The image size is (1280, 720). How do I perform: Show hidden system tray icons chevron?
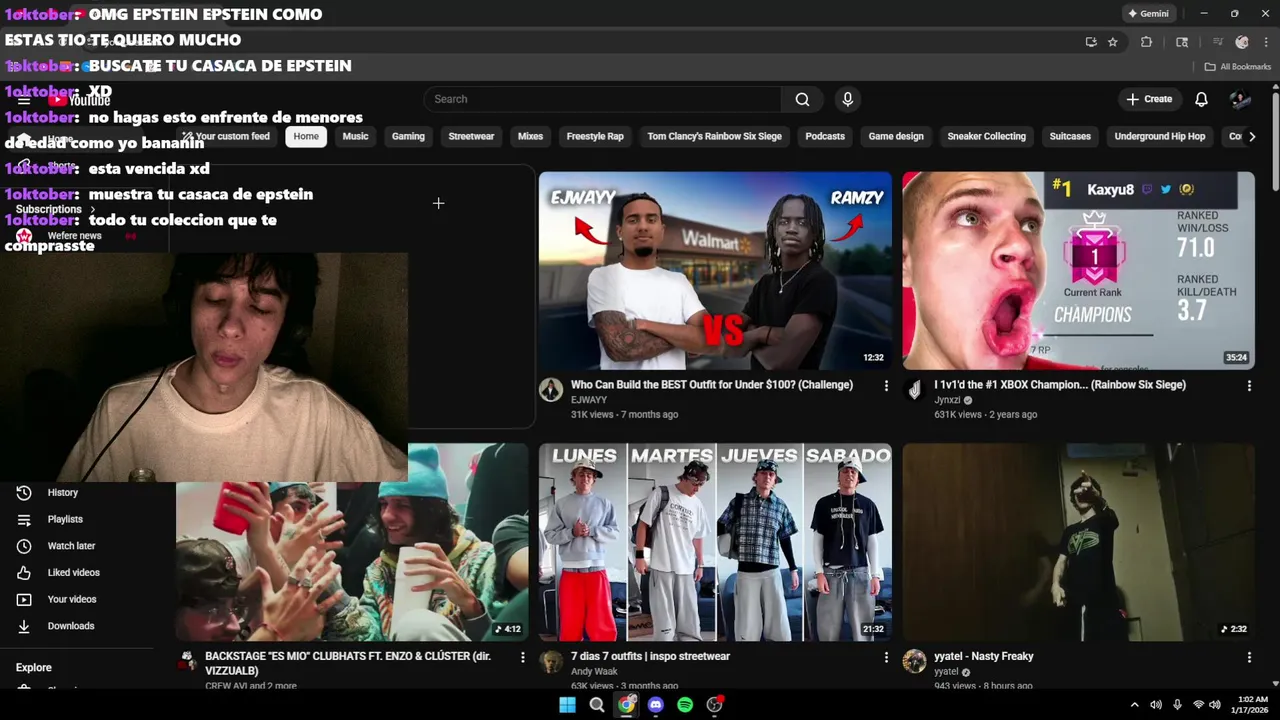click(1134, 705)
